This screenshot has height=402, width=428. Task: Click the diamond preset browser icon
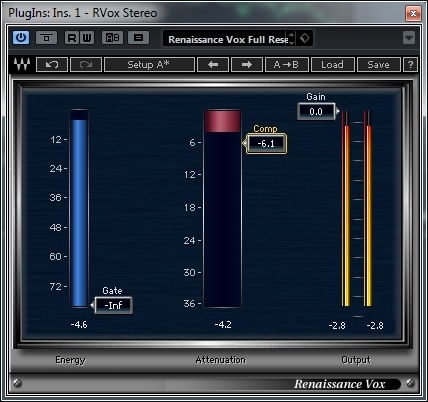pos(304,38)
